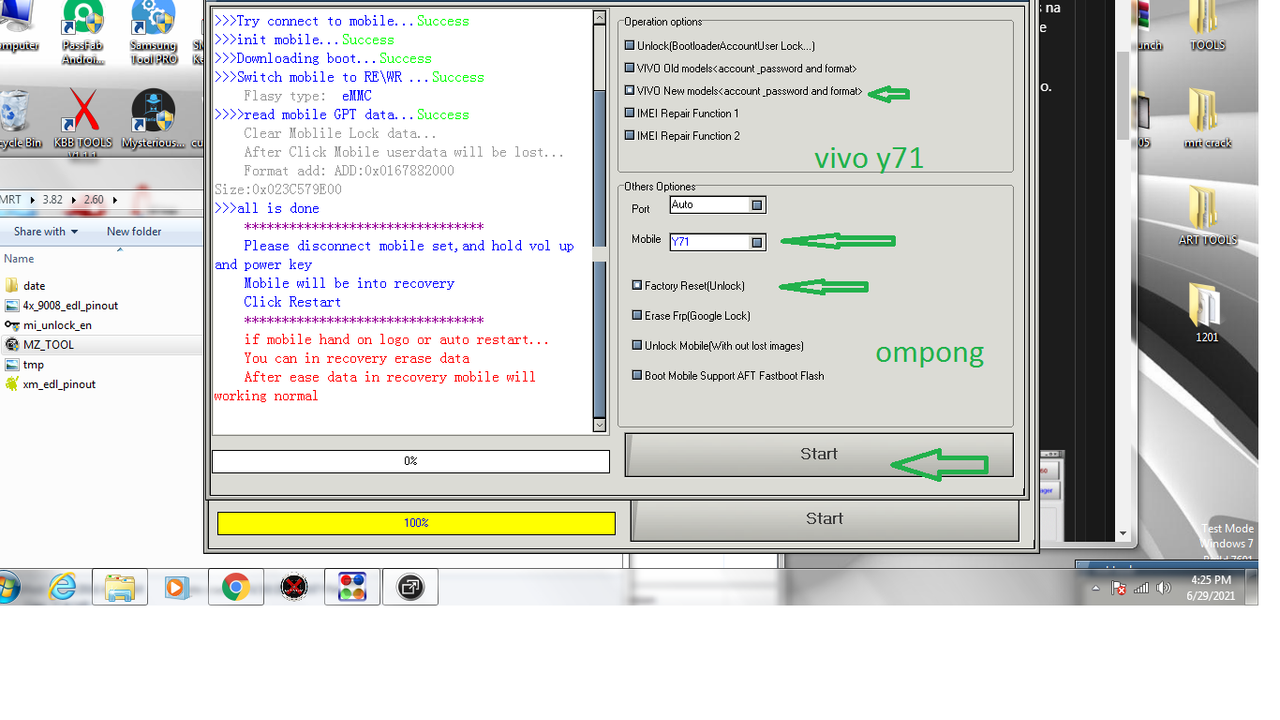Switch to Google Chrome on the taskbar
This screenshot has height=720, width=1280.
(236, 587)
